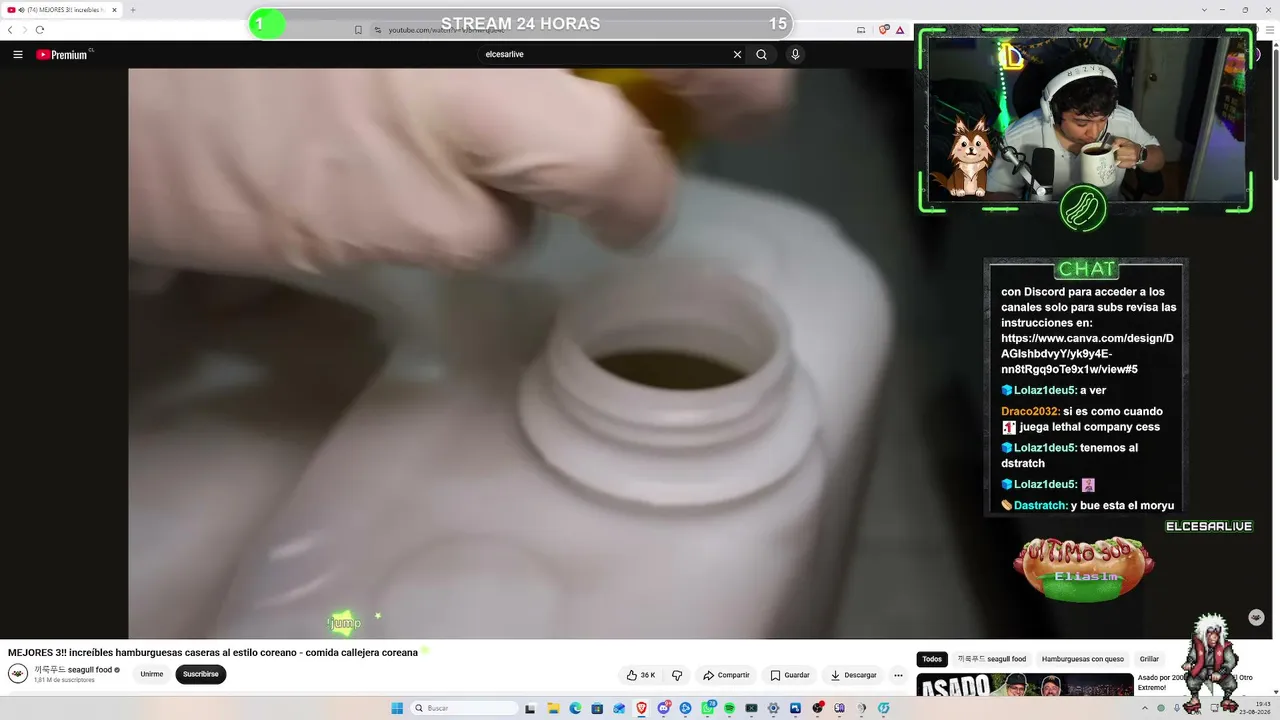Image resolution: width=1280 pixels, height=720 pixels.
Task: Open Task View on taskbar
Action: [531, 708]
